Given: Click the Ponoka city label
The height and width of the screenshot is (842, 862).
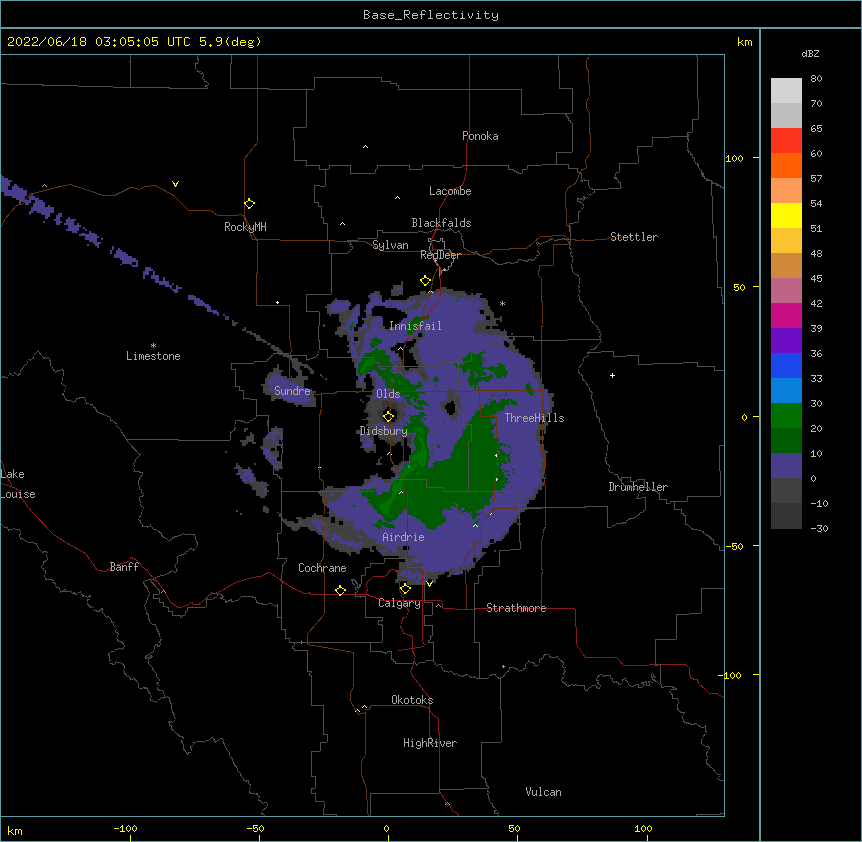Looking at the screenshot, I should point(480,136).
